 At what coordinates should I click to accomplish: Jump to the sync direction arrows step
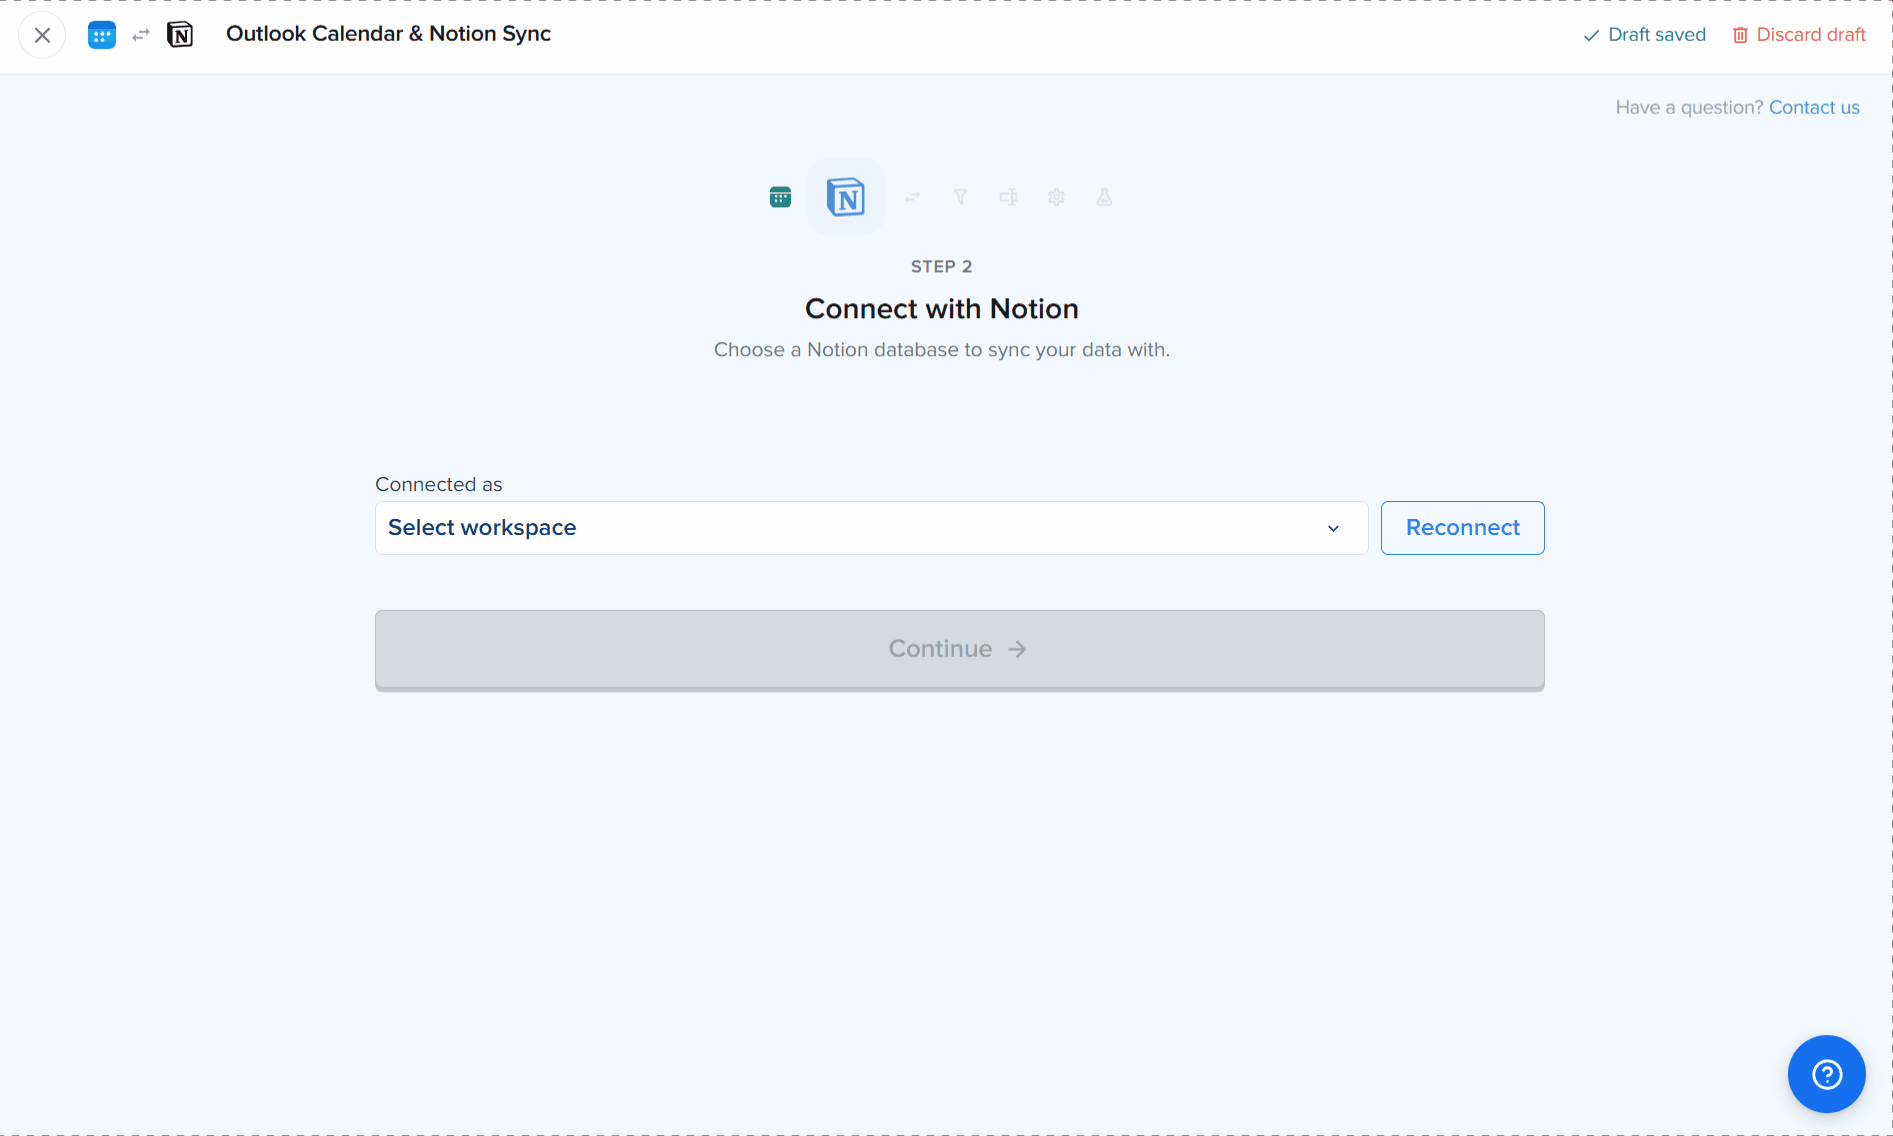click(912, 197)
